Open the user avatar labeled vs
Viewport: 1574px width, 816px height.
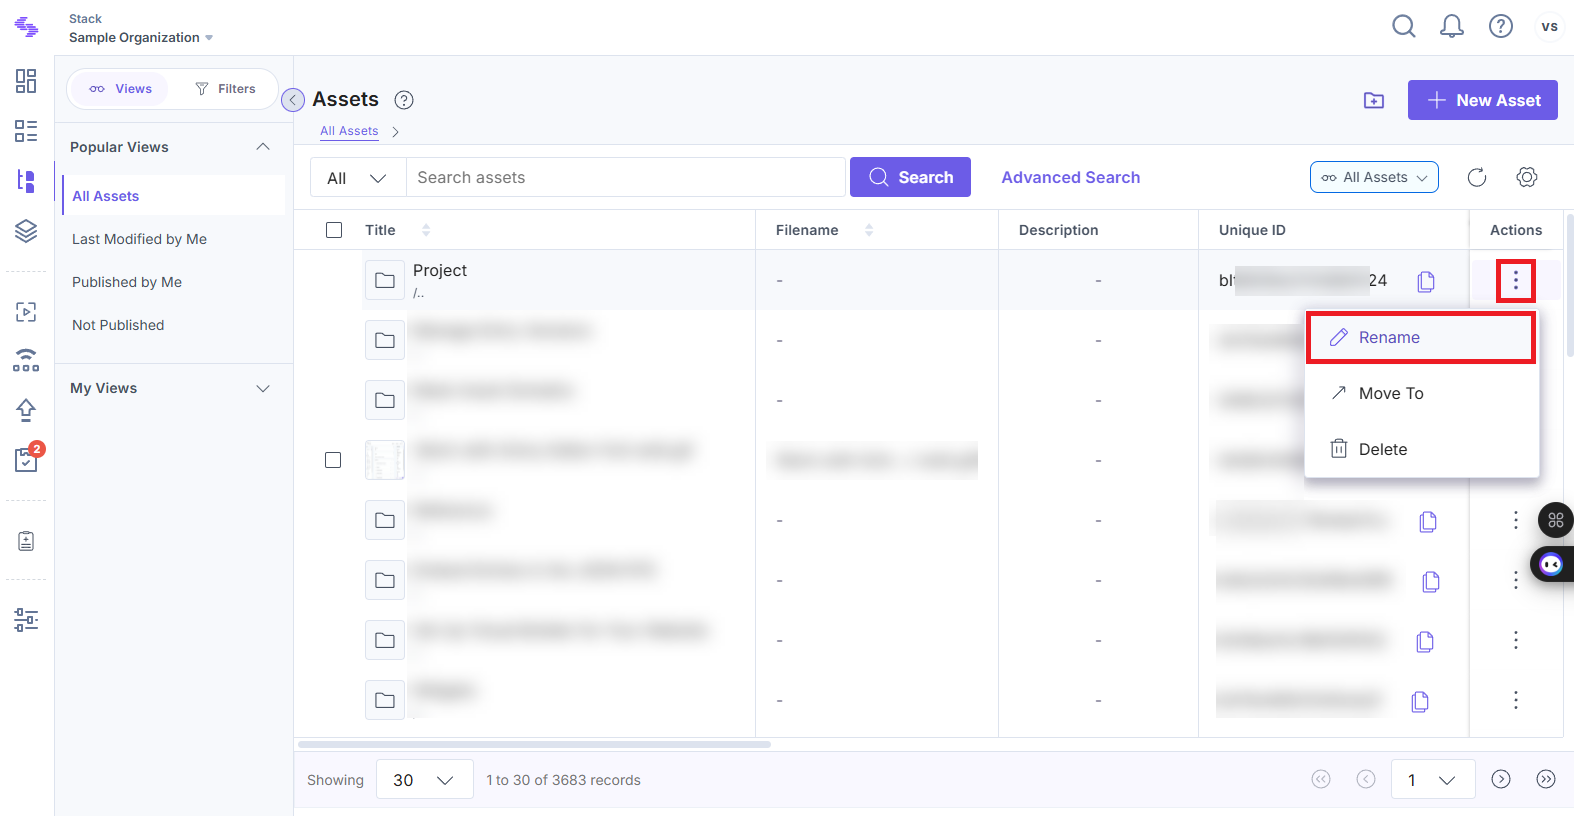point(1549,27)
